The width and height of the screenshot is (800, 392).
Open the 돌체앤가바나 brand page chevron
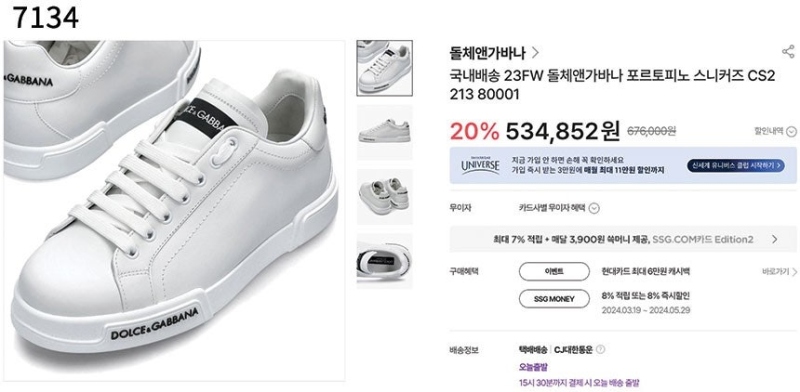[x=535, y=53]
